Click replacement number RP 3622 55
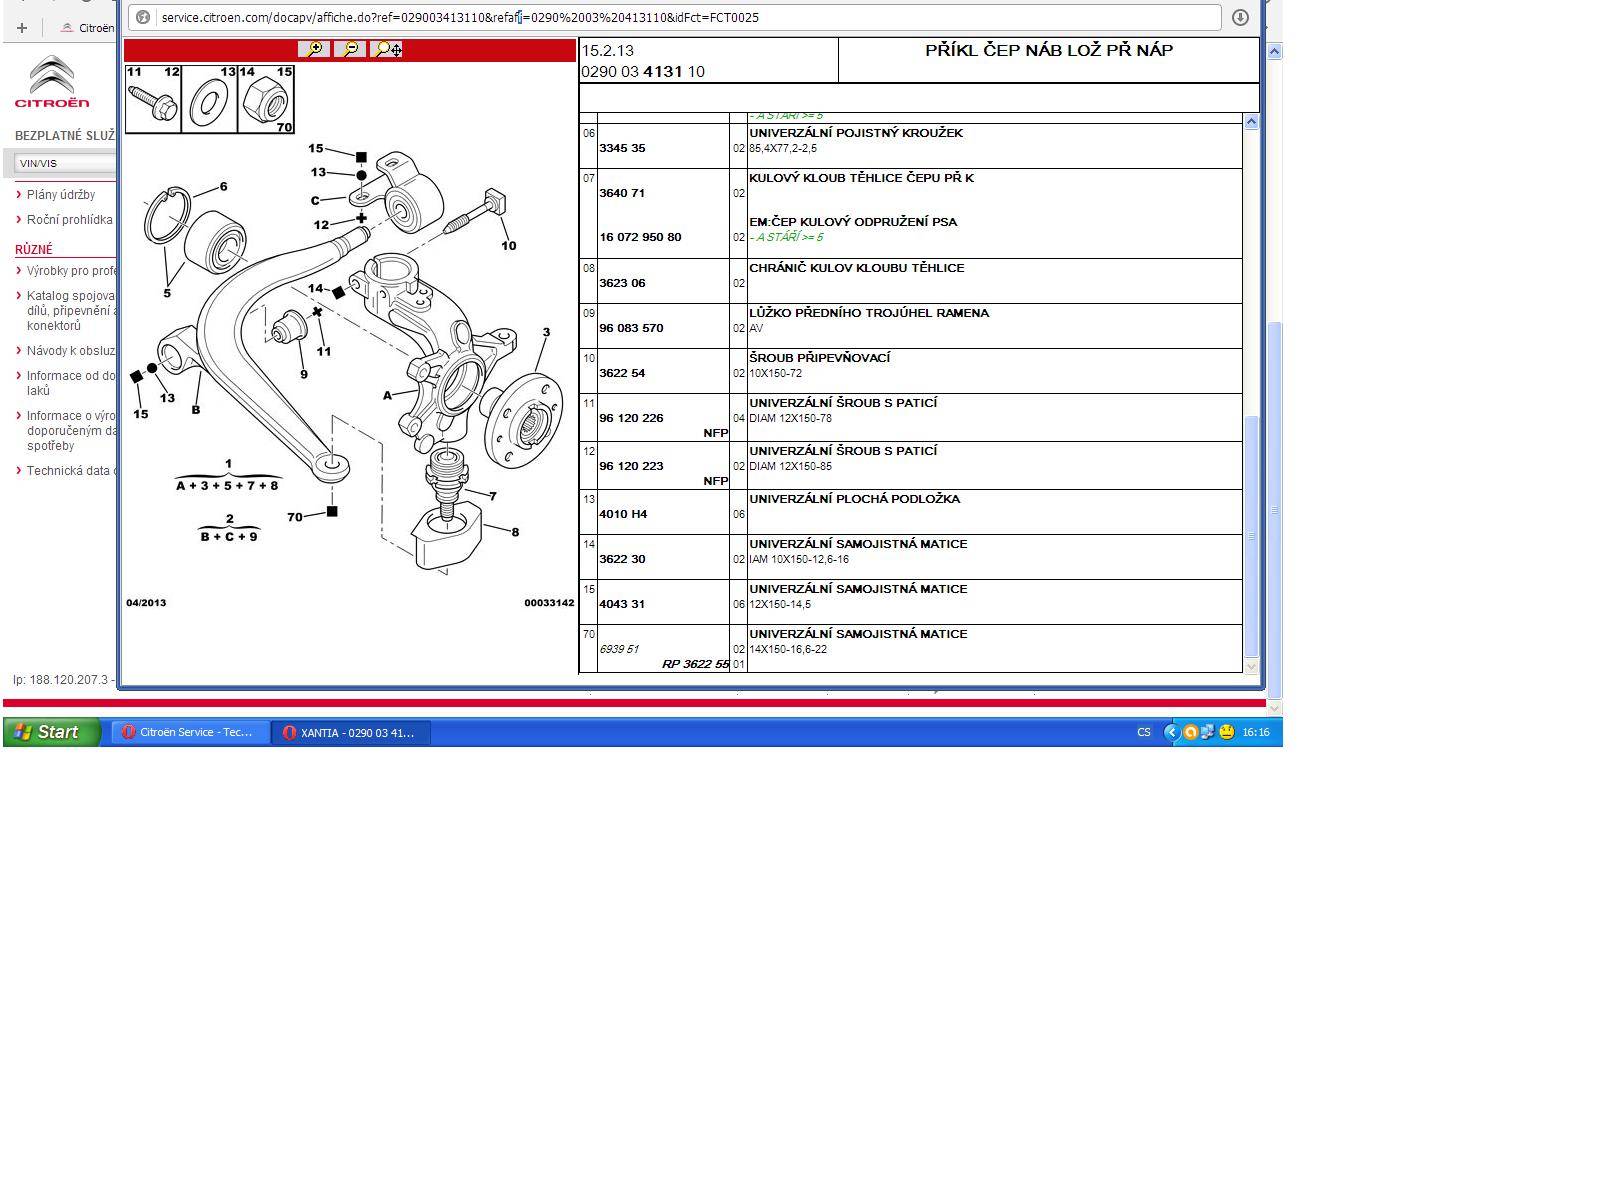 tap(695, 664)
